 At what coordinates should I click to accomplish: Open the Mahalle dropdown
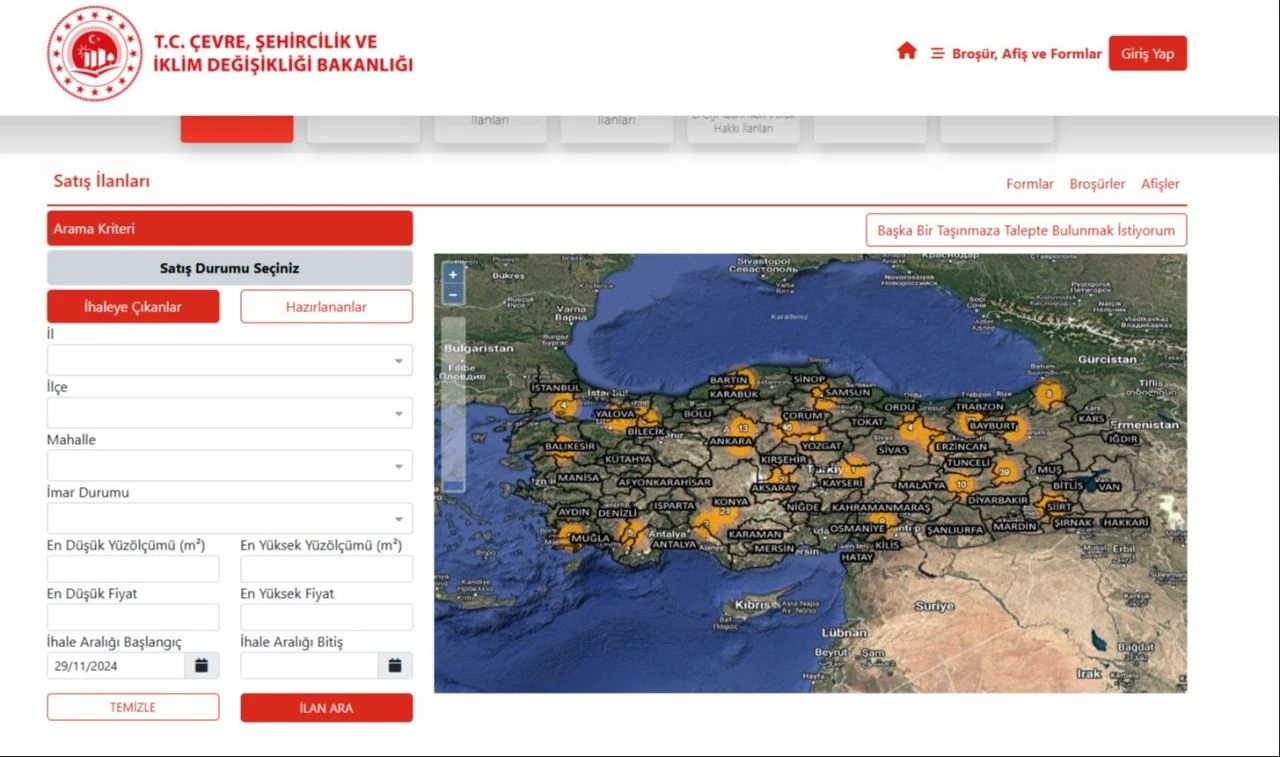click(229, 466)
